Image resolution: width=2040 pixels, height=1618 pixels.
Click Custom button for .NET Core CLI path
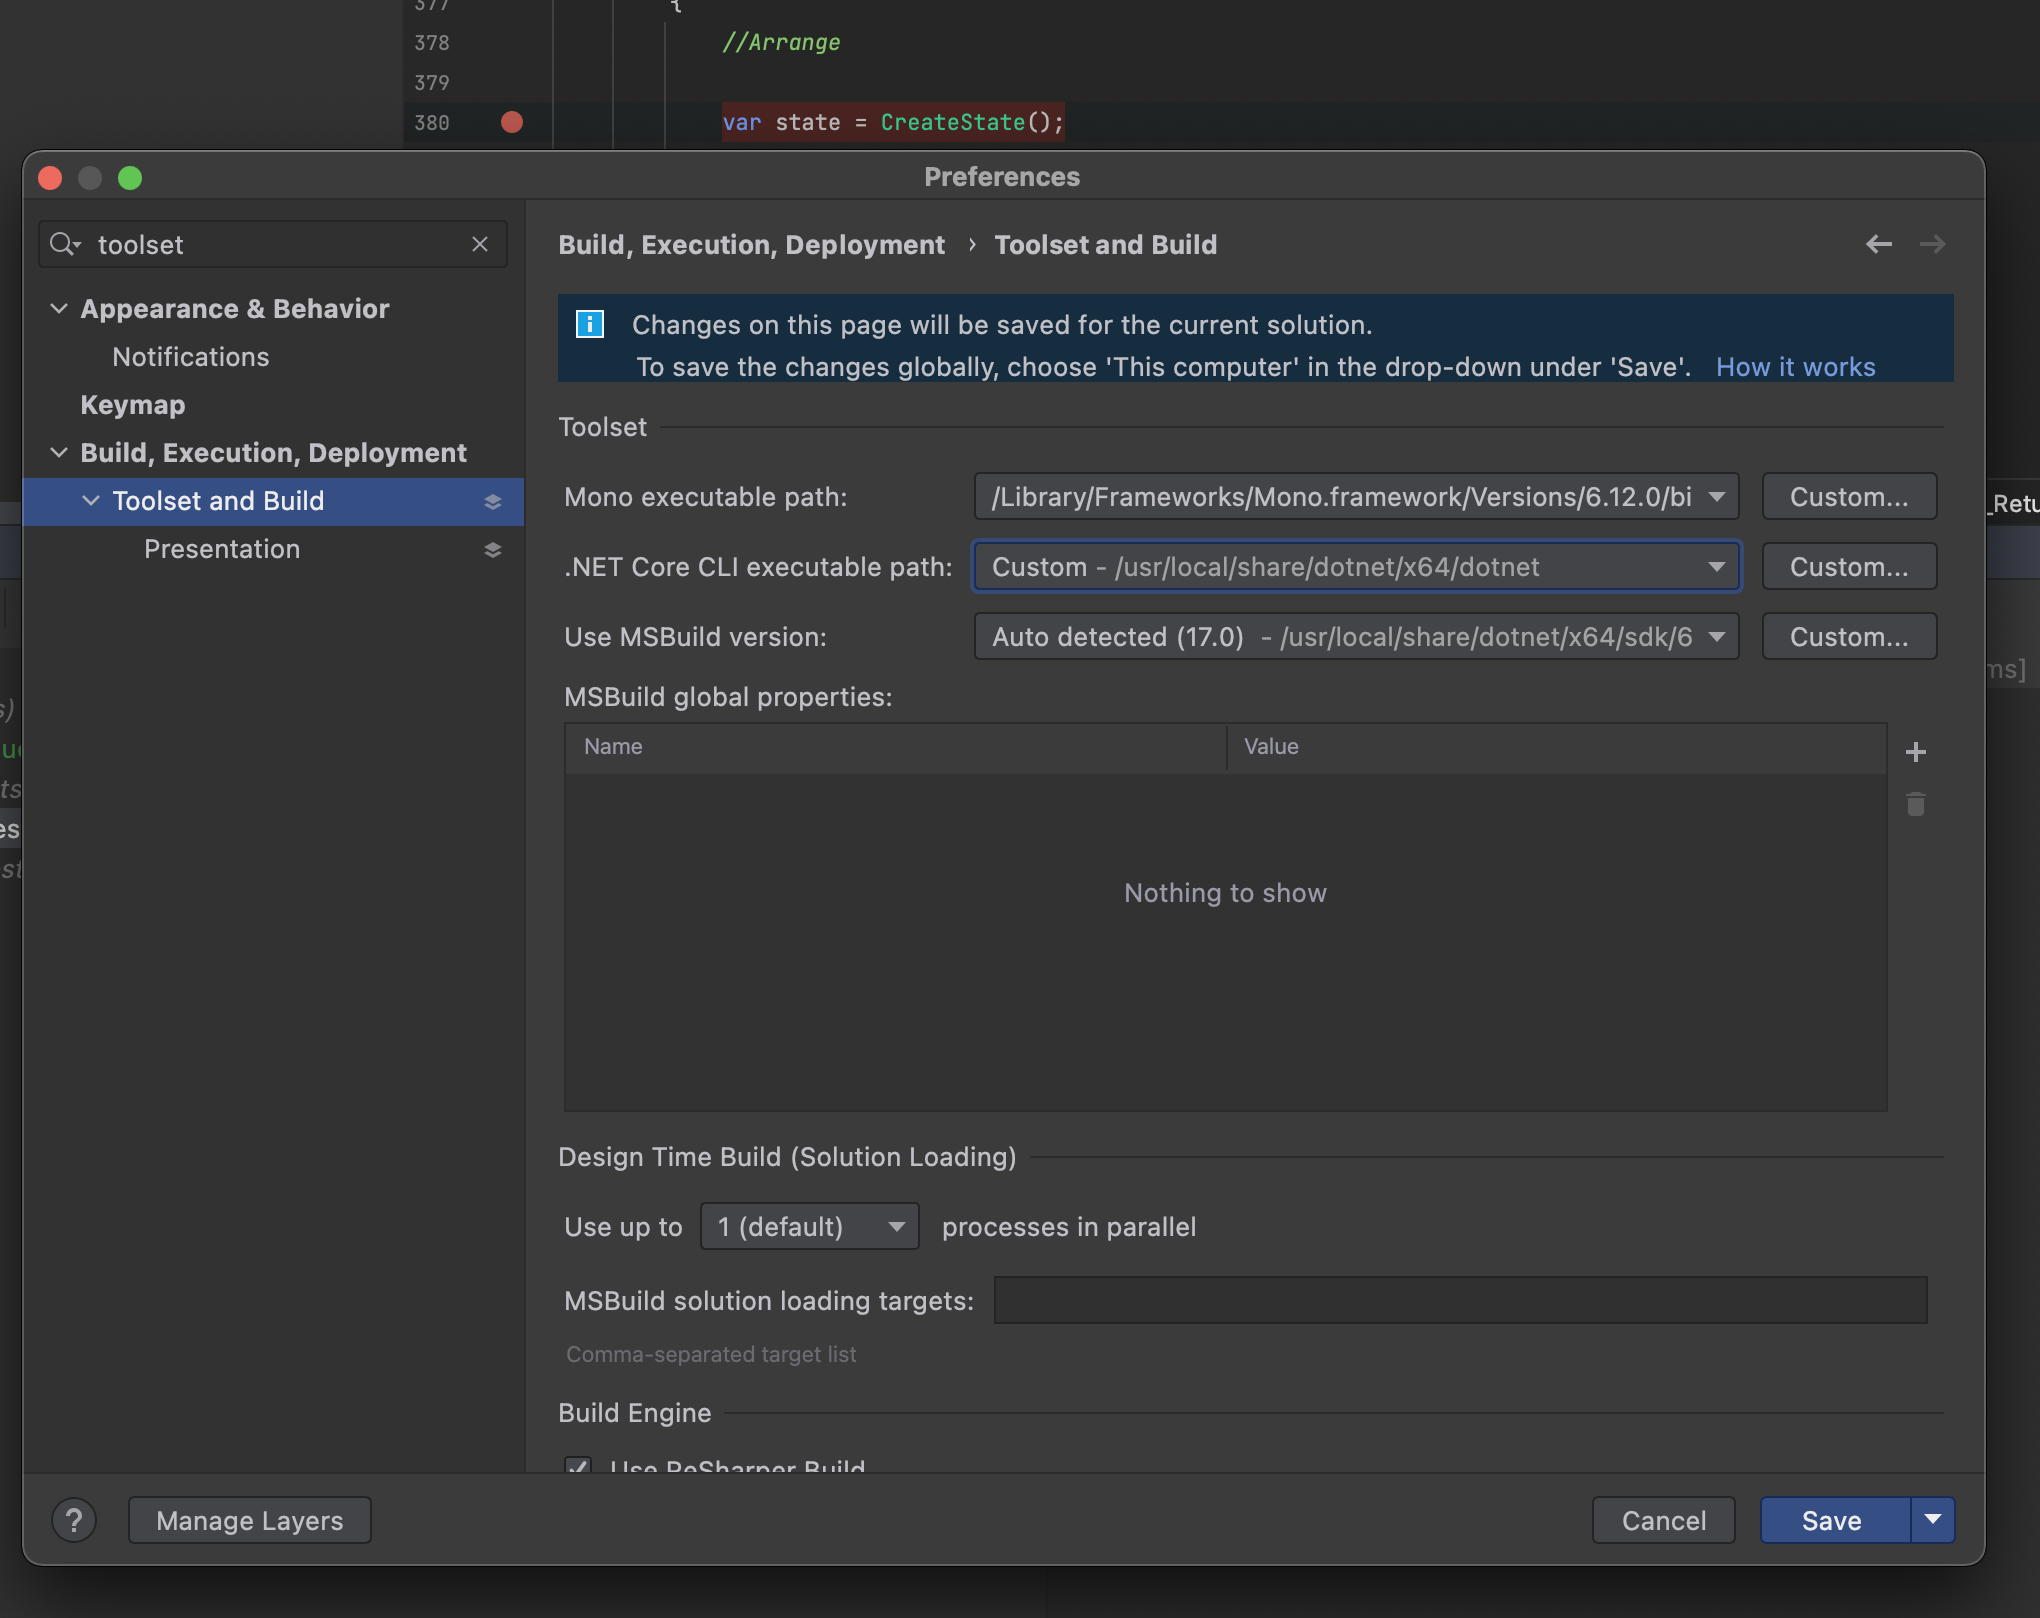point(1849,566)
